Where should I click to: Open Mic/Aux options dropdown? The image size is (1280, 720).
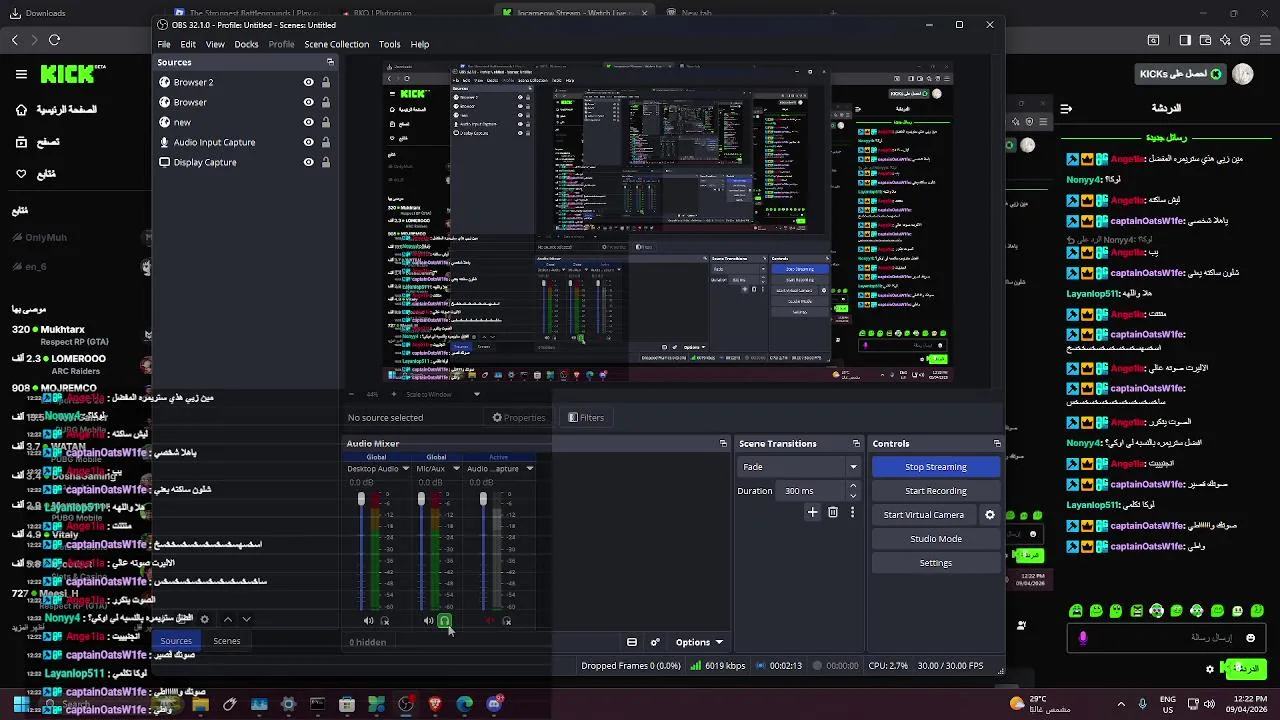456,468
